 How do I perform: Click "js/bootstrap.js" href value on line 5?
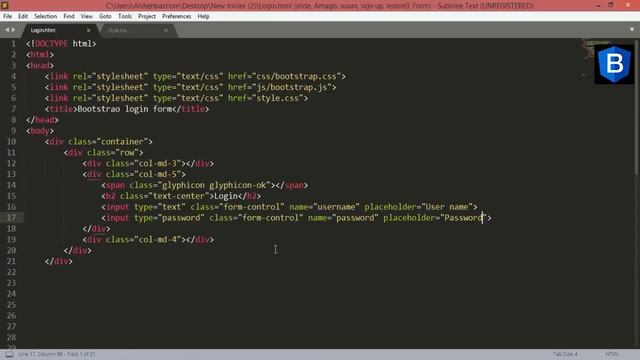pos(291,87)
